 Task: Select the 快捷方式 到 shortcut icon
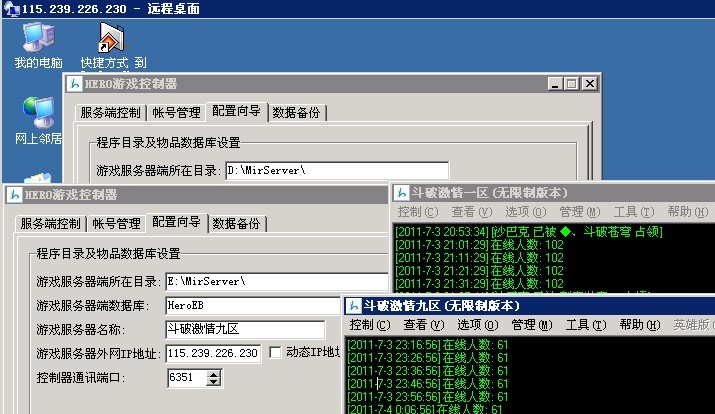[x=111, y=40]
